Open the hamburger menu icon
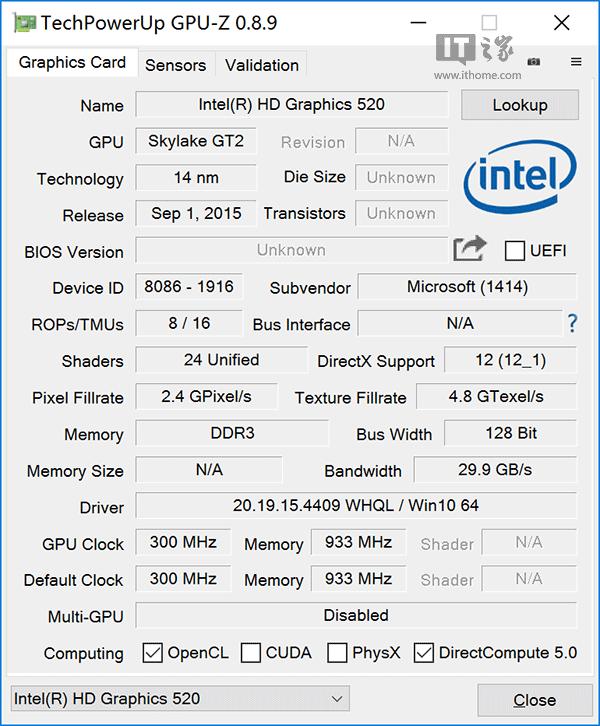600x726 pixels. coord(576,62)
